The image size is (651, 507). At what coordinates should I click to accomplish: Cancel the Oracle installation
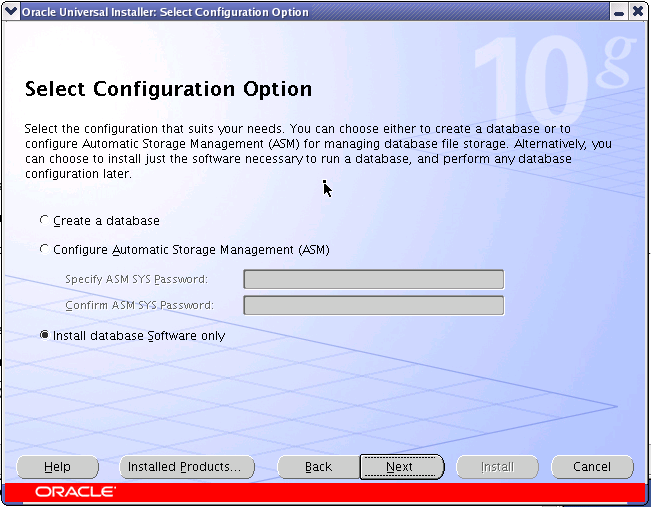pyautogui.click(x=592, y=467)
